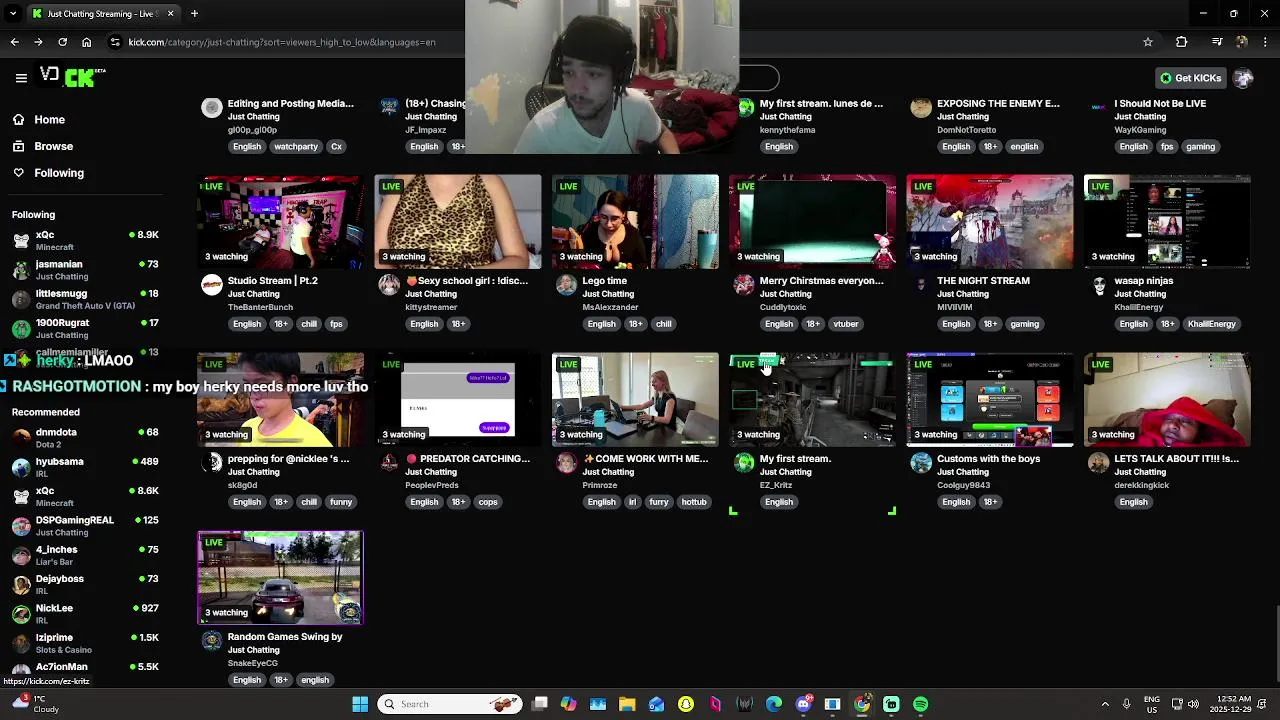Open the Following section
The width and height of the screenshot is (1280, 720).
47,173
